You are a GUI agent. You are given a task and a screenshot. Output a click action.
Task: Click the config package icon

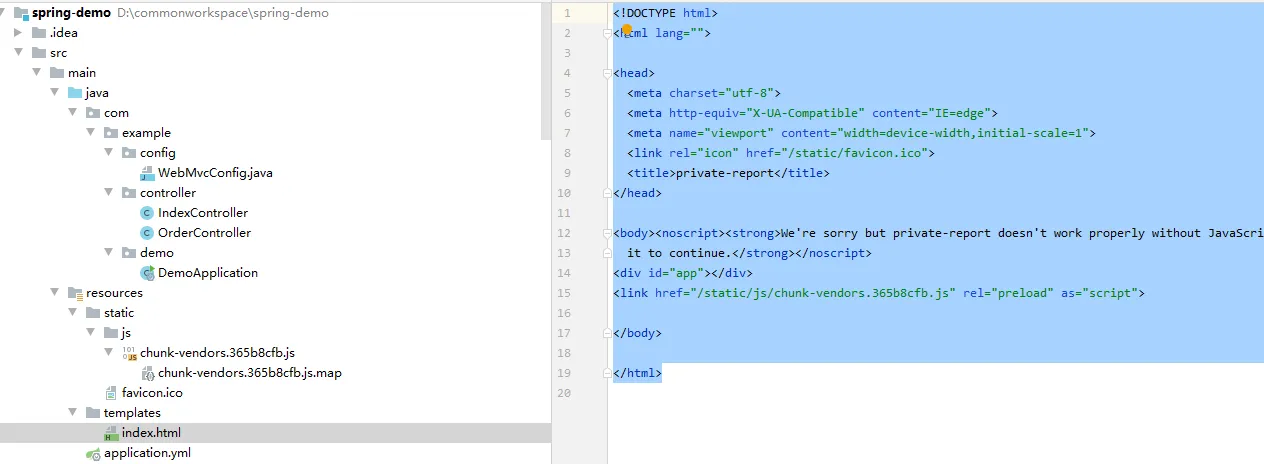129,153
